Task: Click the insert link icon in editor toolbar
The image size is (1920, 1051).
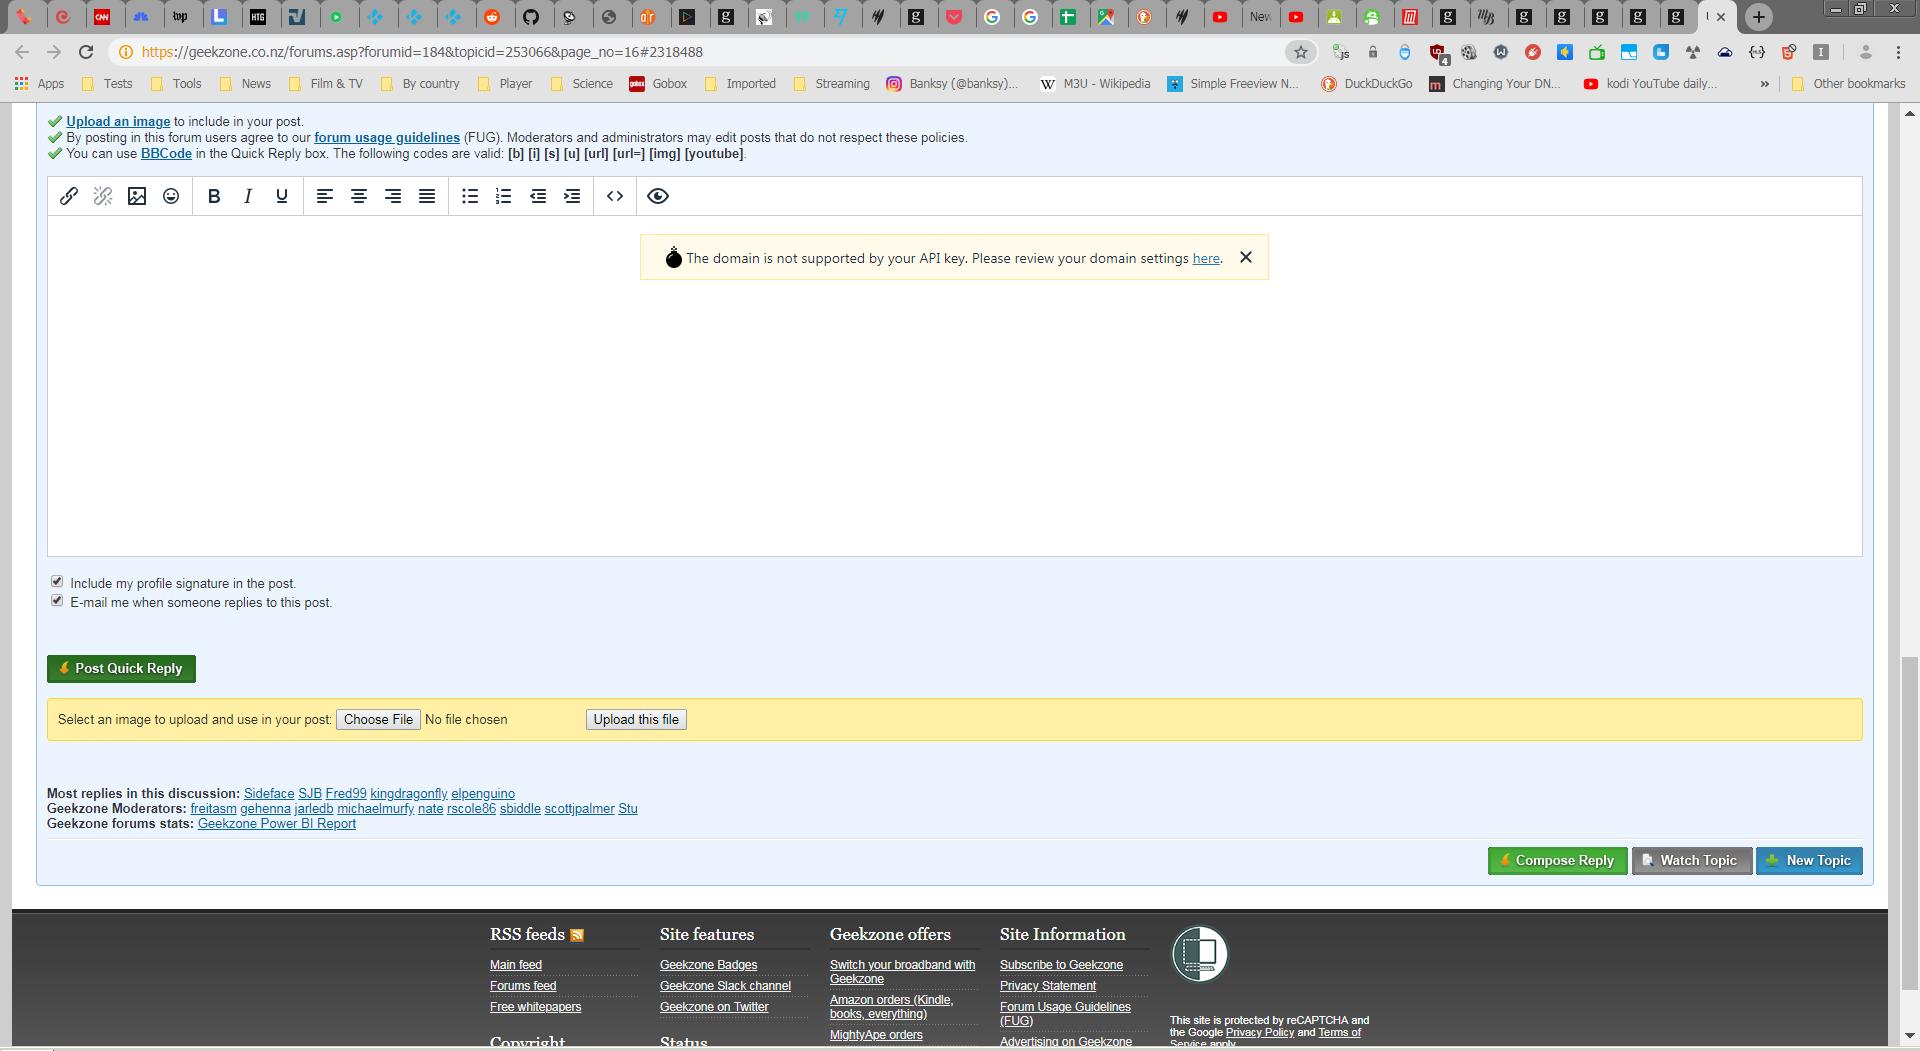Action: (x=69, y=196)
